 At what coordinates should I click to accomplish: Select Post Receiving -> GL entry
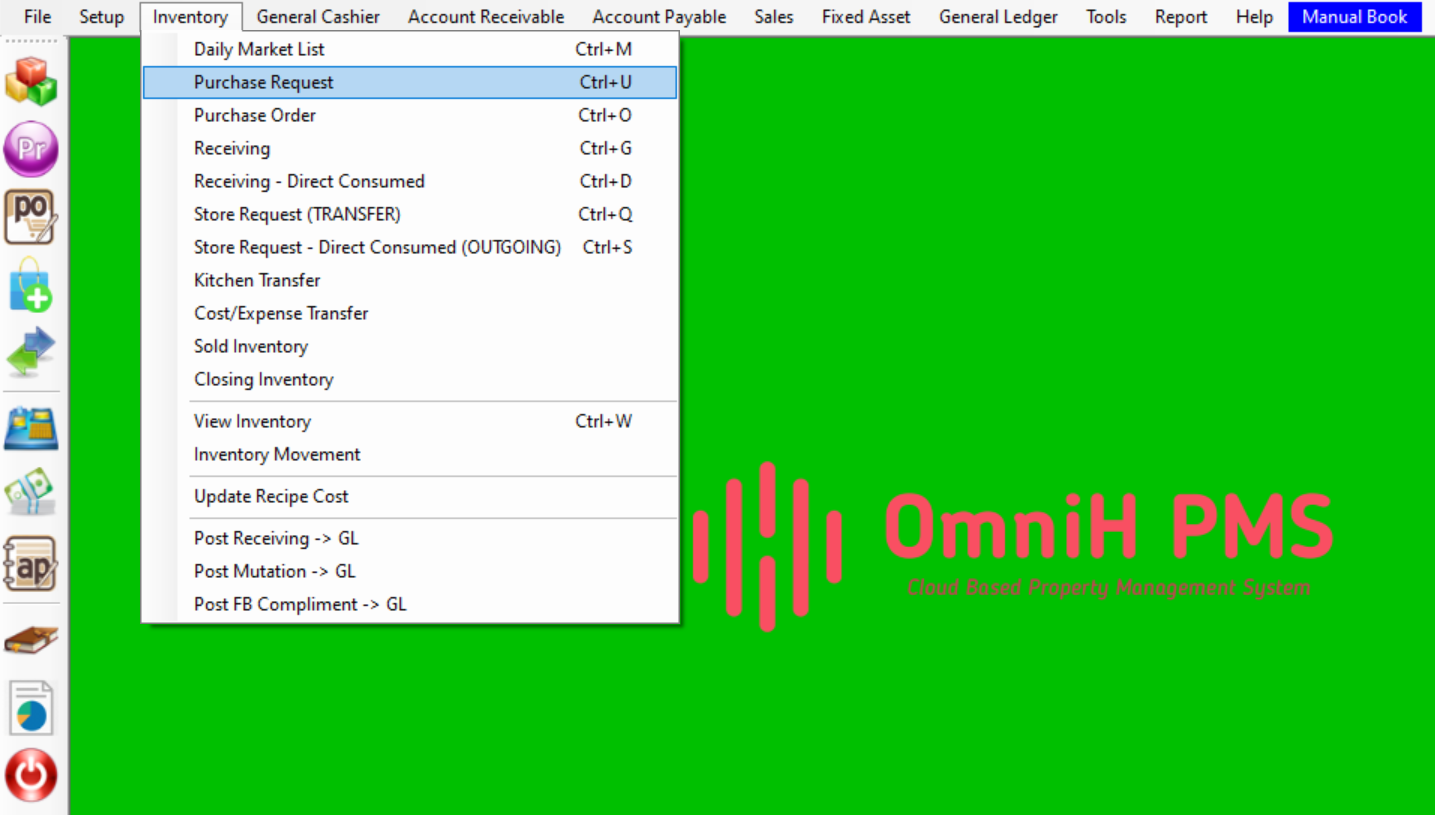click(410, 538)
